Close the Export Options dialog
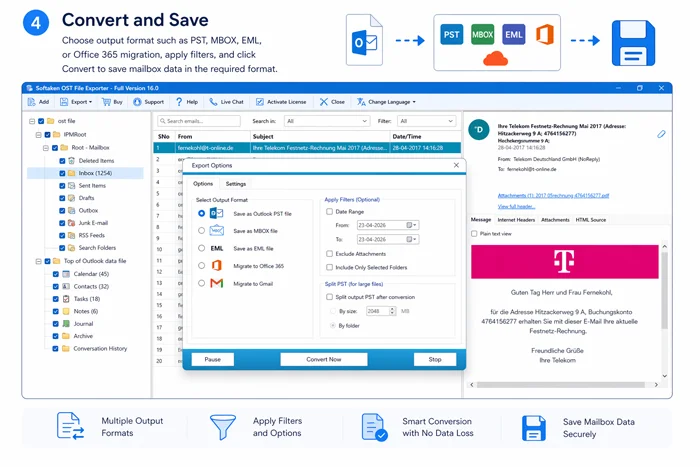Screen dimensions: 700x467 456,166
